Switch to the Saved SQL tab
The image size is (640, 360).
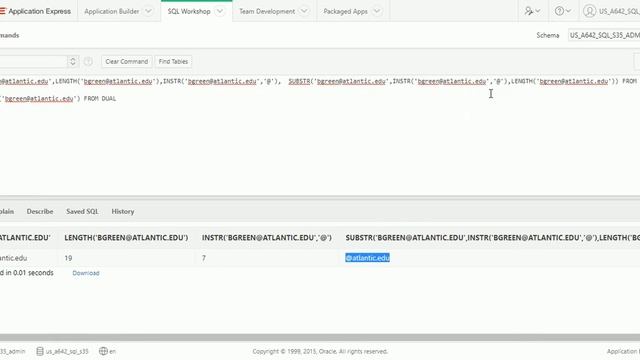pyautogui.click(x=82, y=211)
